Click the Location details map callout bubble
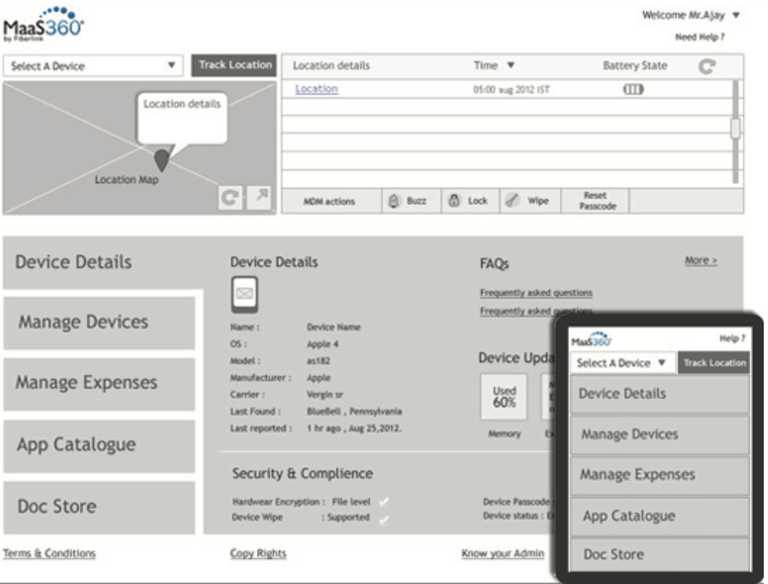Viewport: 768px width, 584px height. (182, 119)
